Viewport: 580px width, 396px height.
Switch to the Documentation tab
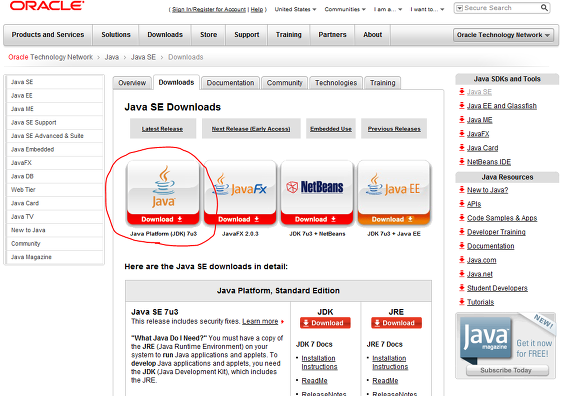230,83
